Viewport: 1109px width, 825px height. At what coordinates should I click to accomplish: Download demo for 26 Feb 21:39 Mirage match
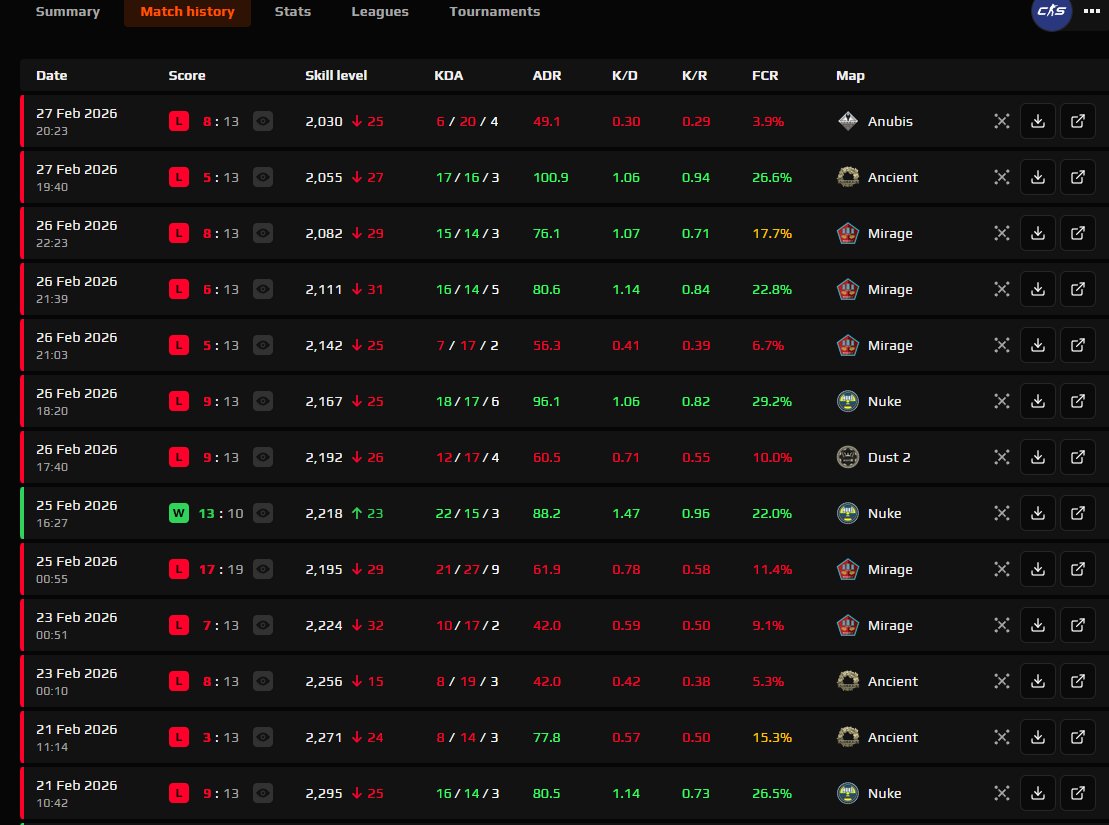(1038, 289)
